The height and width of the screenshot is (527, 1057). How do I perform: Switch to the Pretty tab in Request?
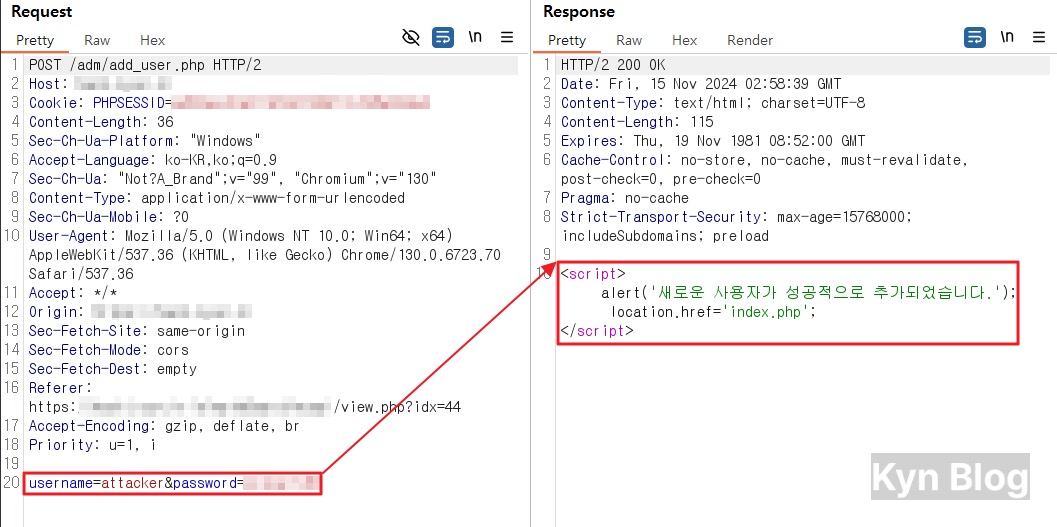click(x=34, y=40)
